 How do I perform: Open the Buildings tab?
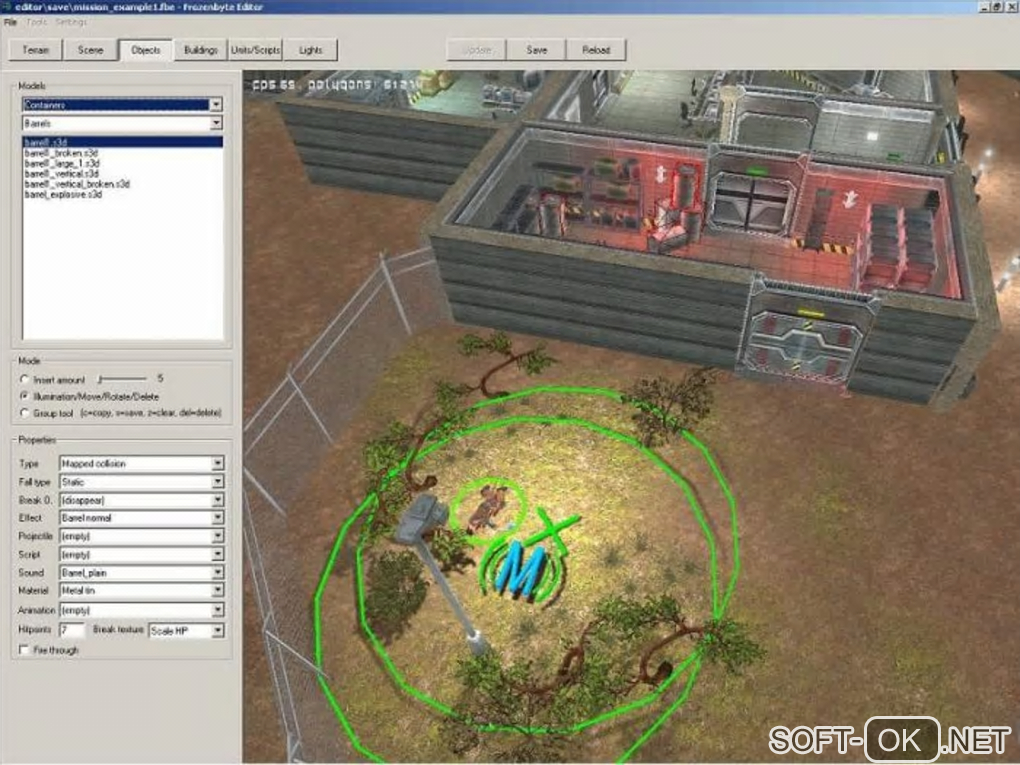pos(200,50)
